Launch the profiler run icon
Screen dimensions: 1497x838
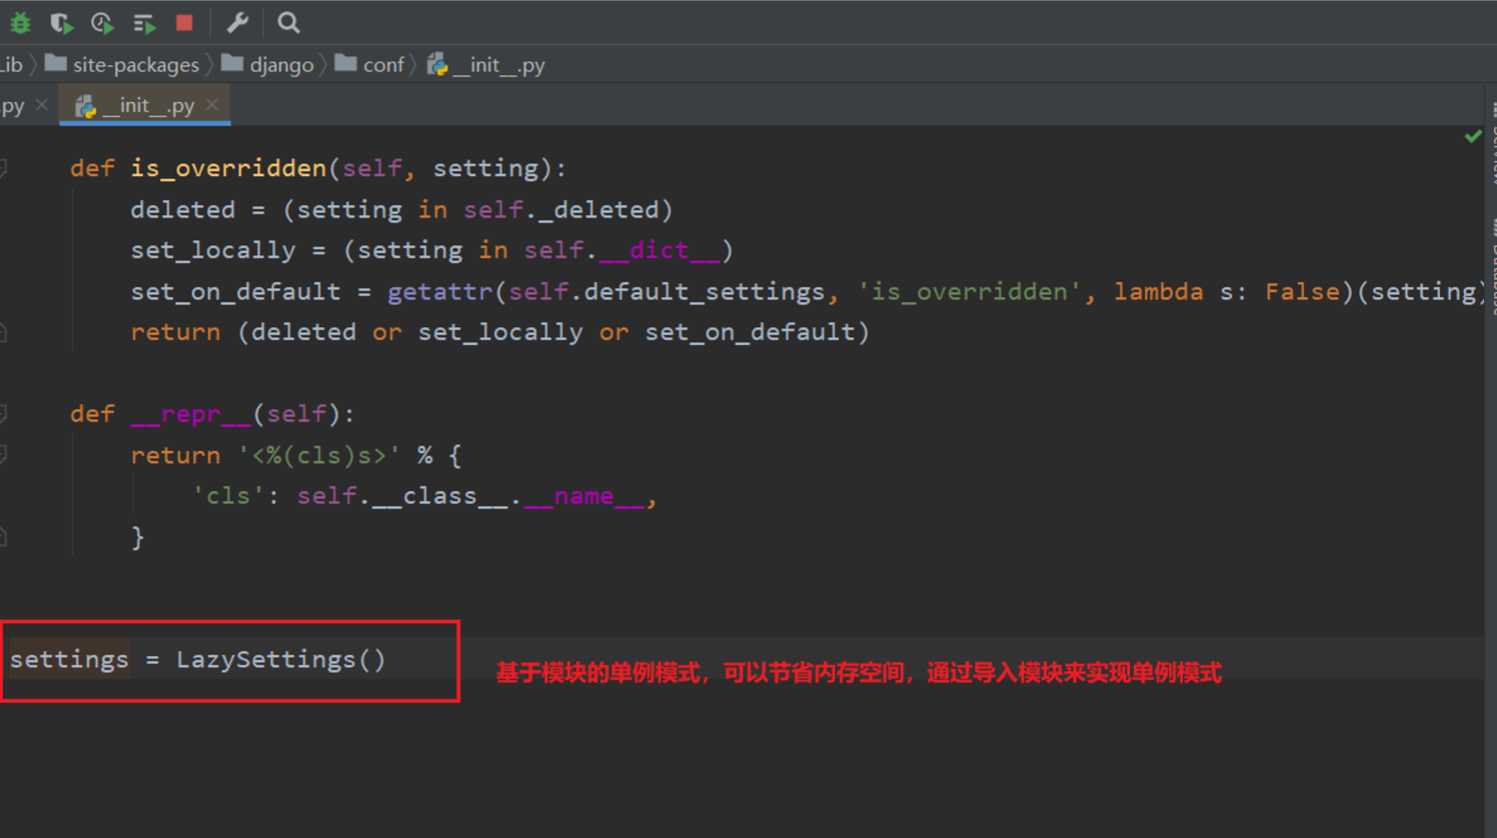coord(102,22)
